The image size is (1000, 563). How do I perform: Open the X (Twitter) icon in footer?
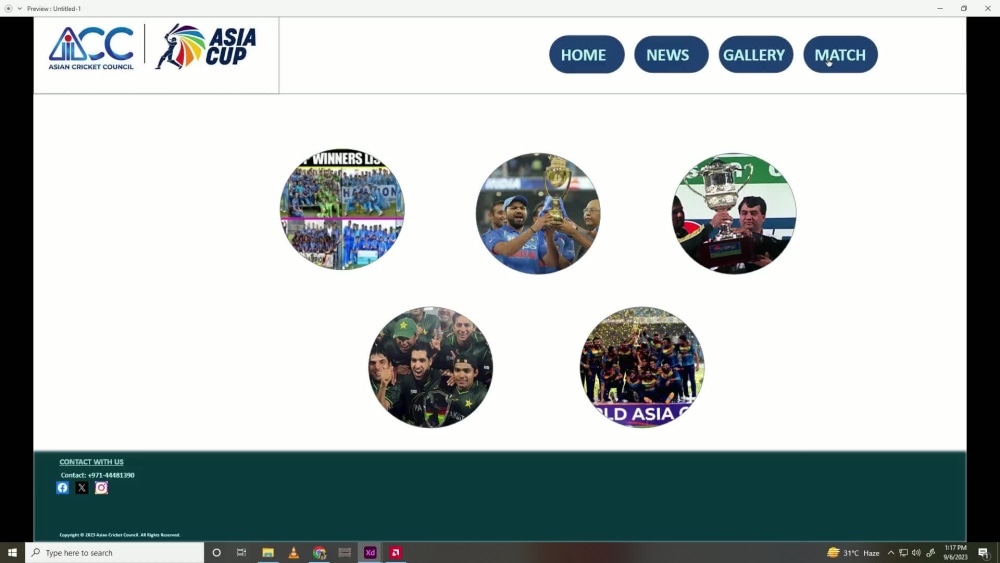tap(82, 488)
